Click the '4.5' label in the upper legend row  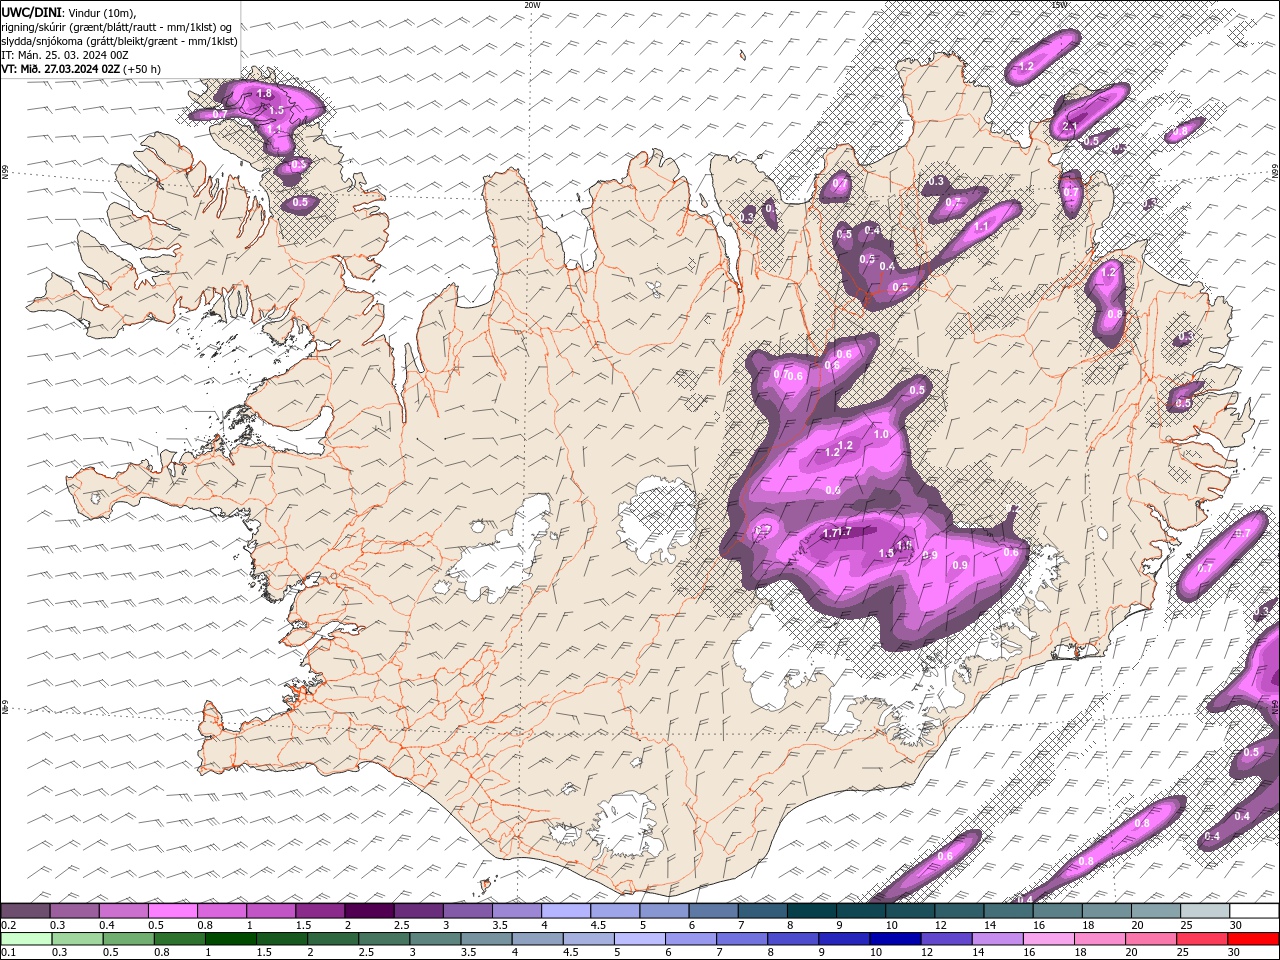(598, 925)
